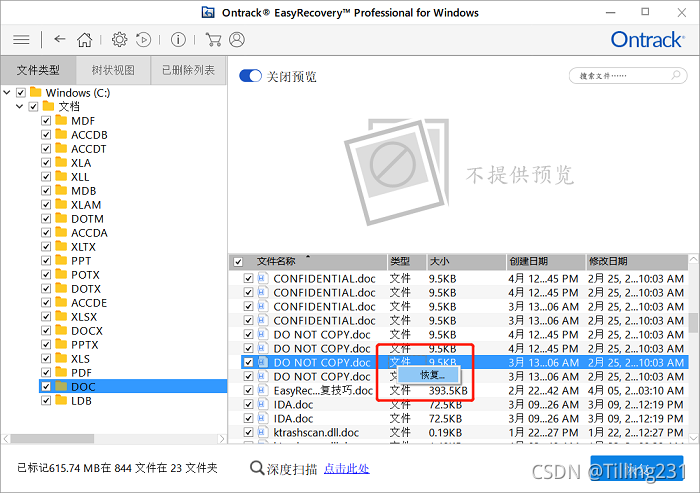Click the 点击此处 deep scan link
The image size is (700, 493).
pos(346,468)
